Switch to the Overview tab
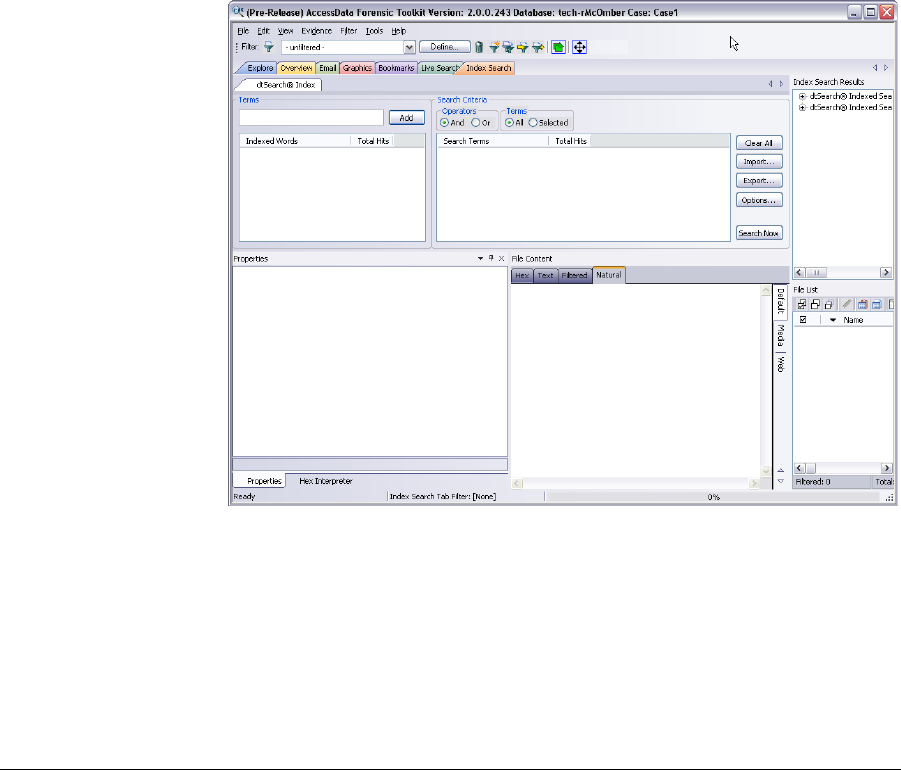 [x=296, y=68]
